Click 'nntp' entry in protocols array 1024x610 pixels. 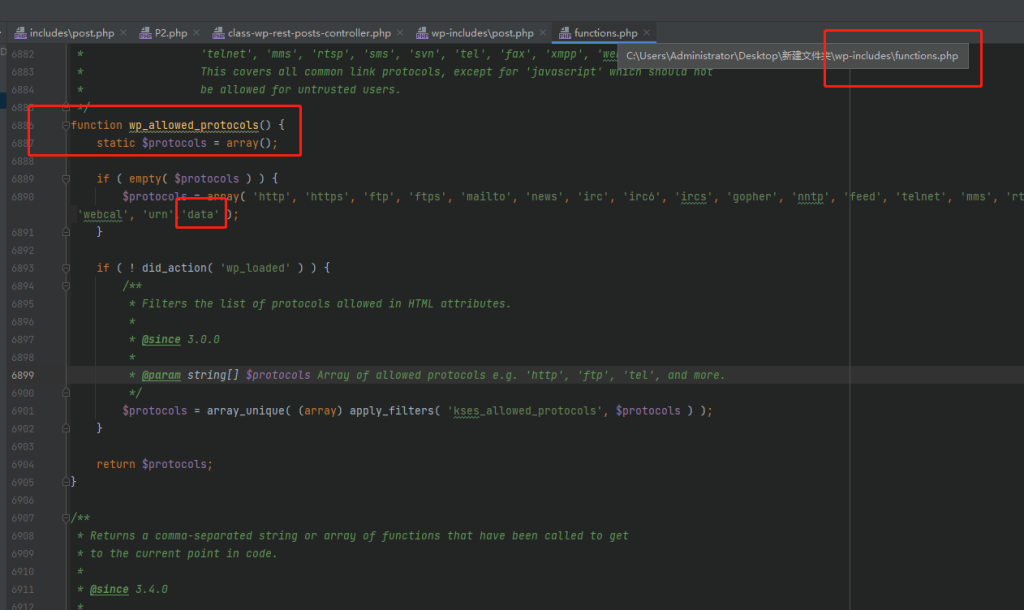coord(810,197)
